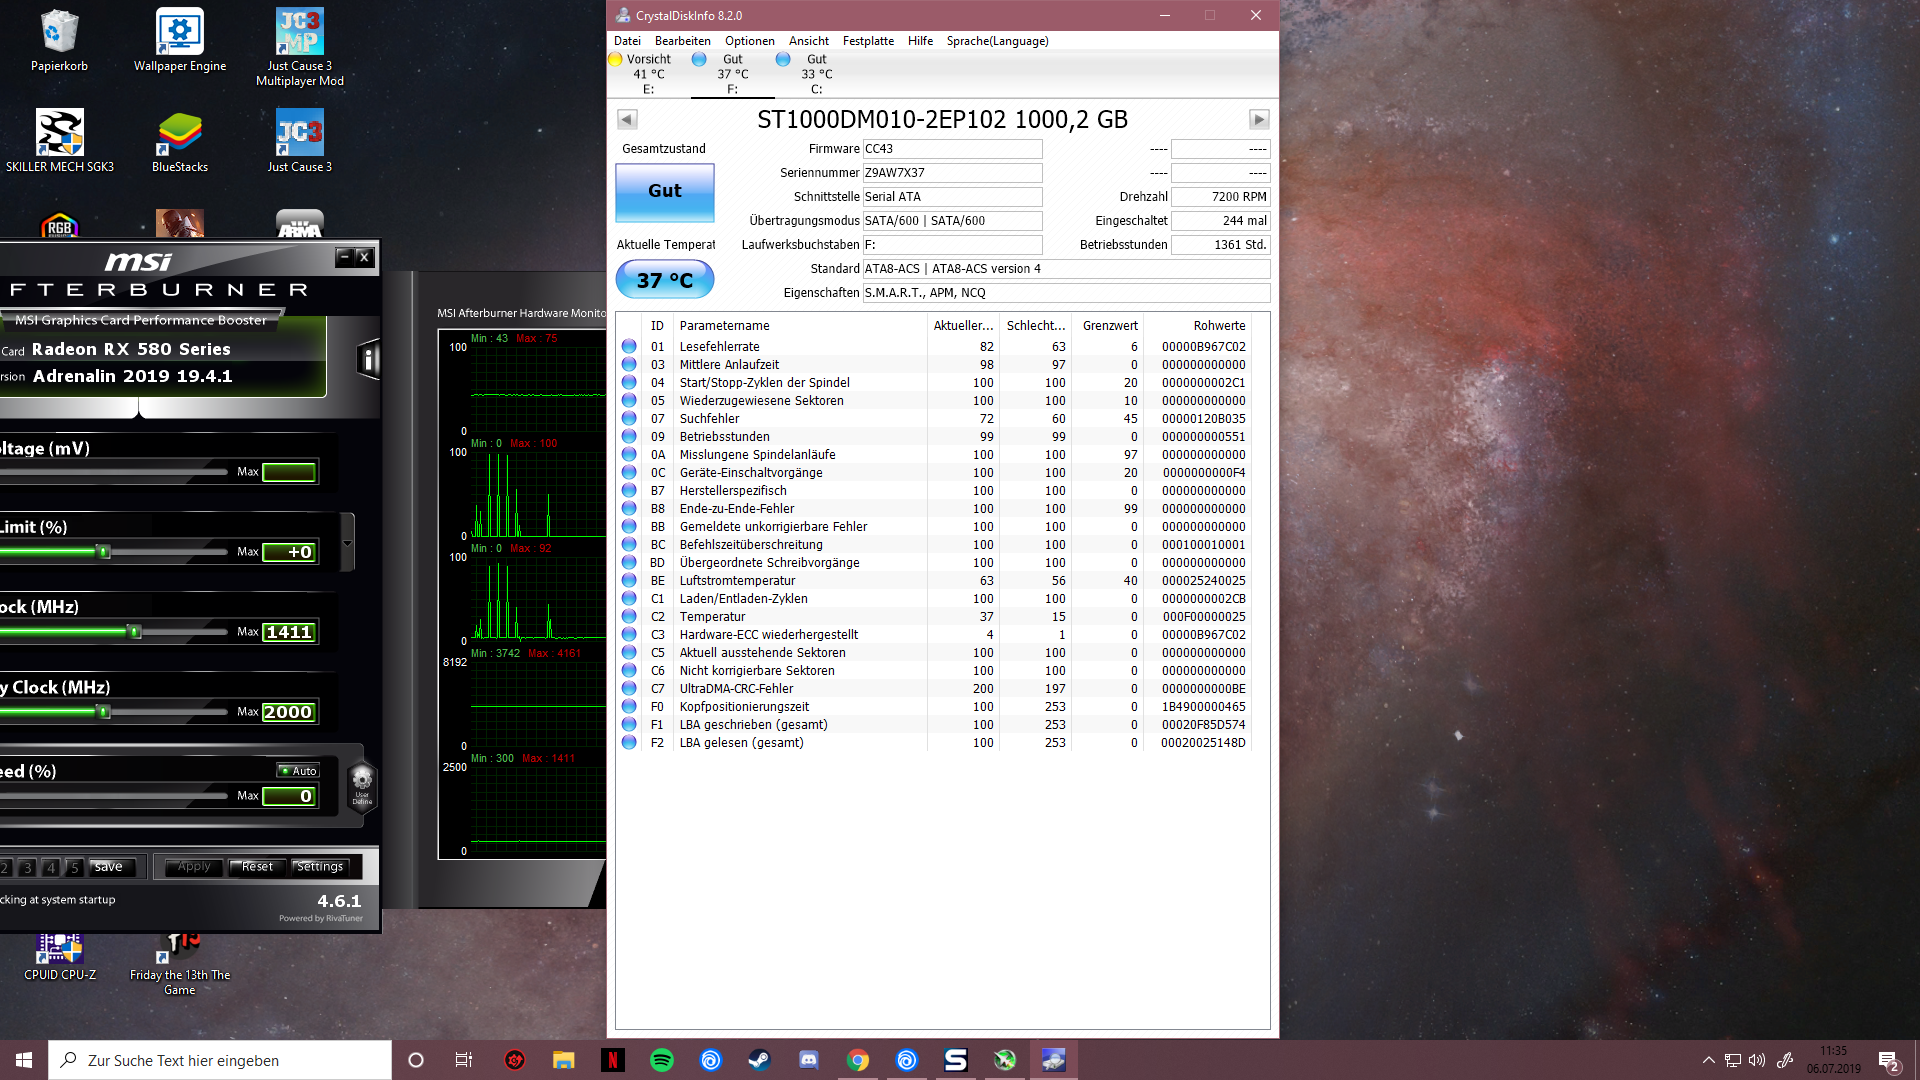Click the Gut health status button
Image resolution: width=1920 pixels, height=1080 pixels.
pos(664,192)
